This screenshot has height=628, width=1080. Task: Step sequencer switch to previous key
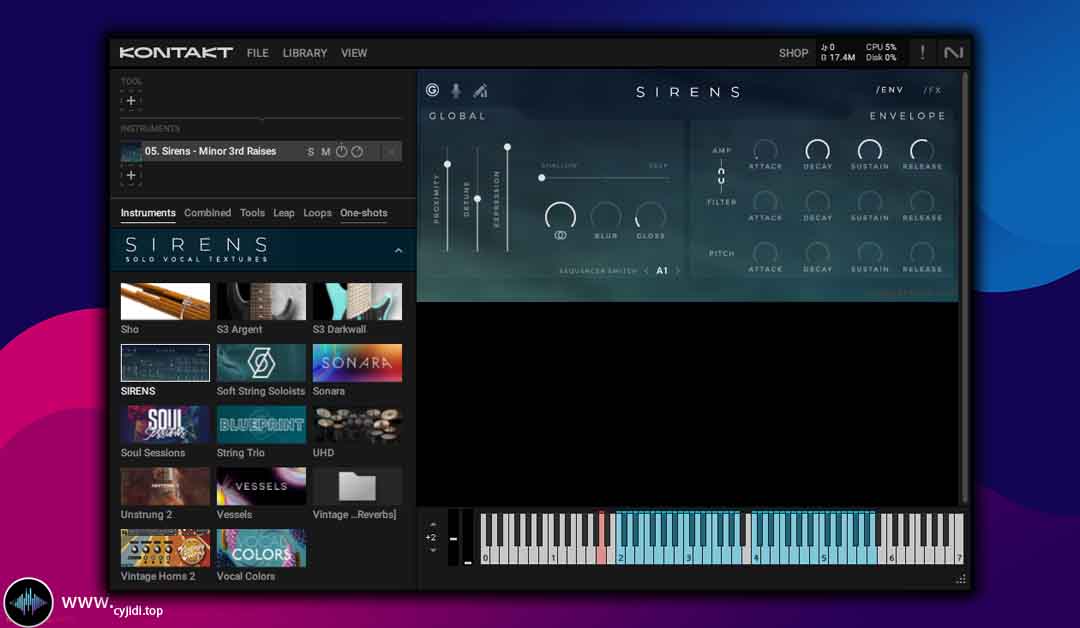pos(646,271)
